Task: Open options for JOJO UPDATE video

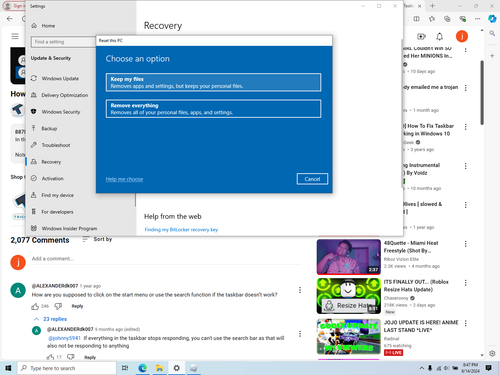Action: click(x=466, y=323)
